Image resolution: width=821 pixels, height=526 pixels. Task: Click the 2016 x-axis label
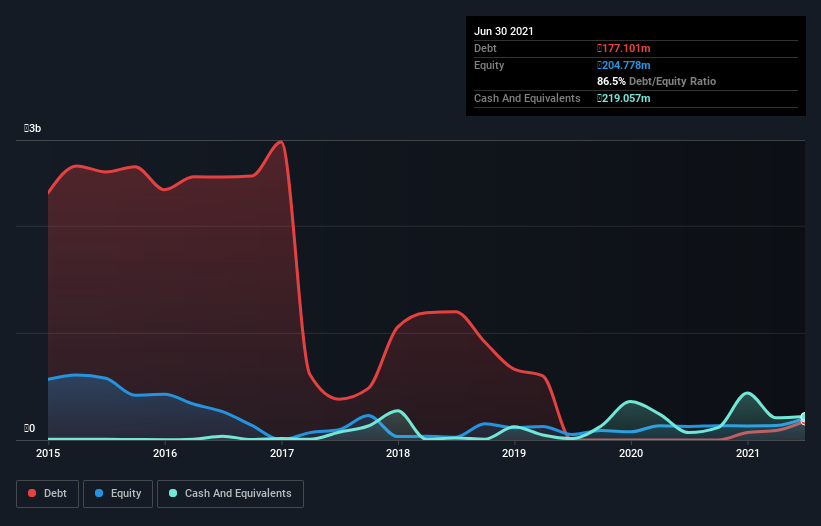click(x=165, y=453)
